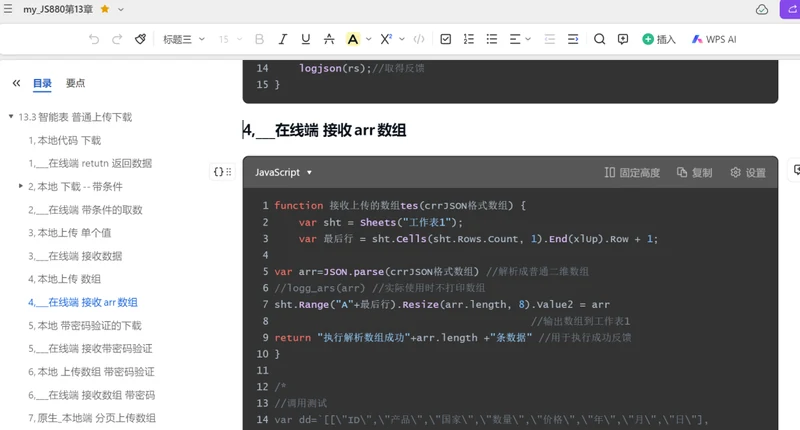Click heading 4,__在线端 接收 arr 数组
This screenshot has height=430, width=800.
pyautogui.click(x=324, y=130)
